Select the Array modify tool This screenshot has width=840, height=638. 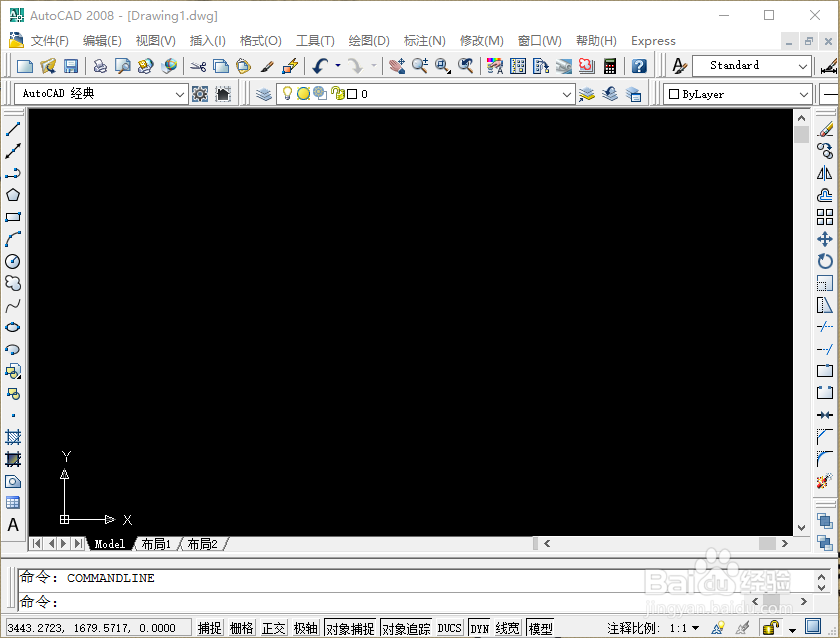[825, 217]
